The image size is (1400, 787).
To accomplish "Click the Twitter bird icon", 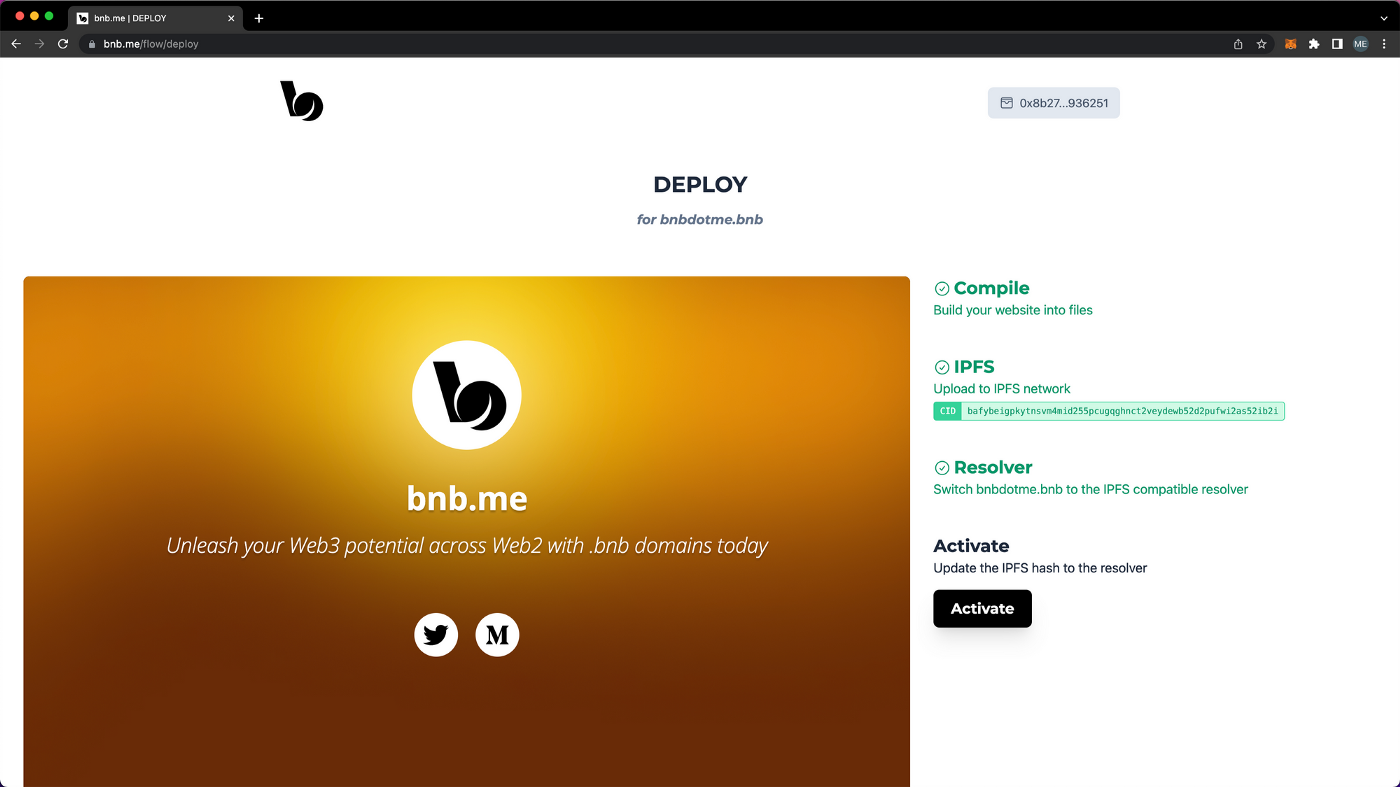I will coord(436,635).
